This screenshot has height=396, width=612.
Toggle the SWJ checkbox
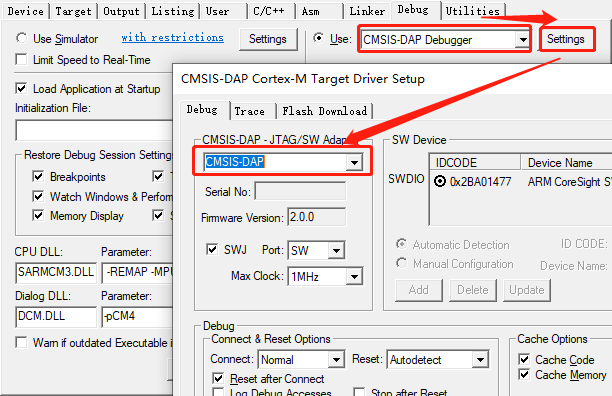212,249
